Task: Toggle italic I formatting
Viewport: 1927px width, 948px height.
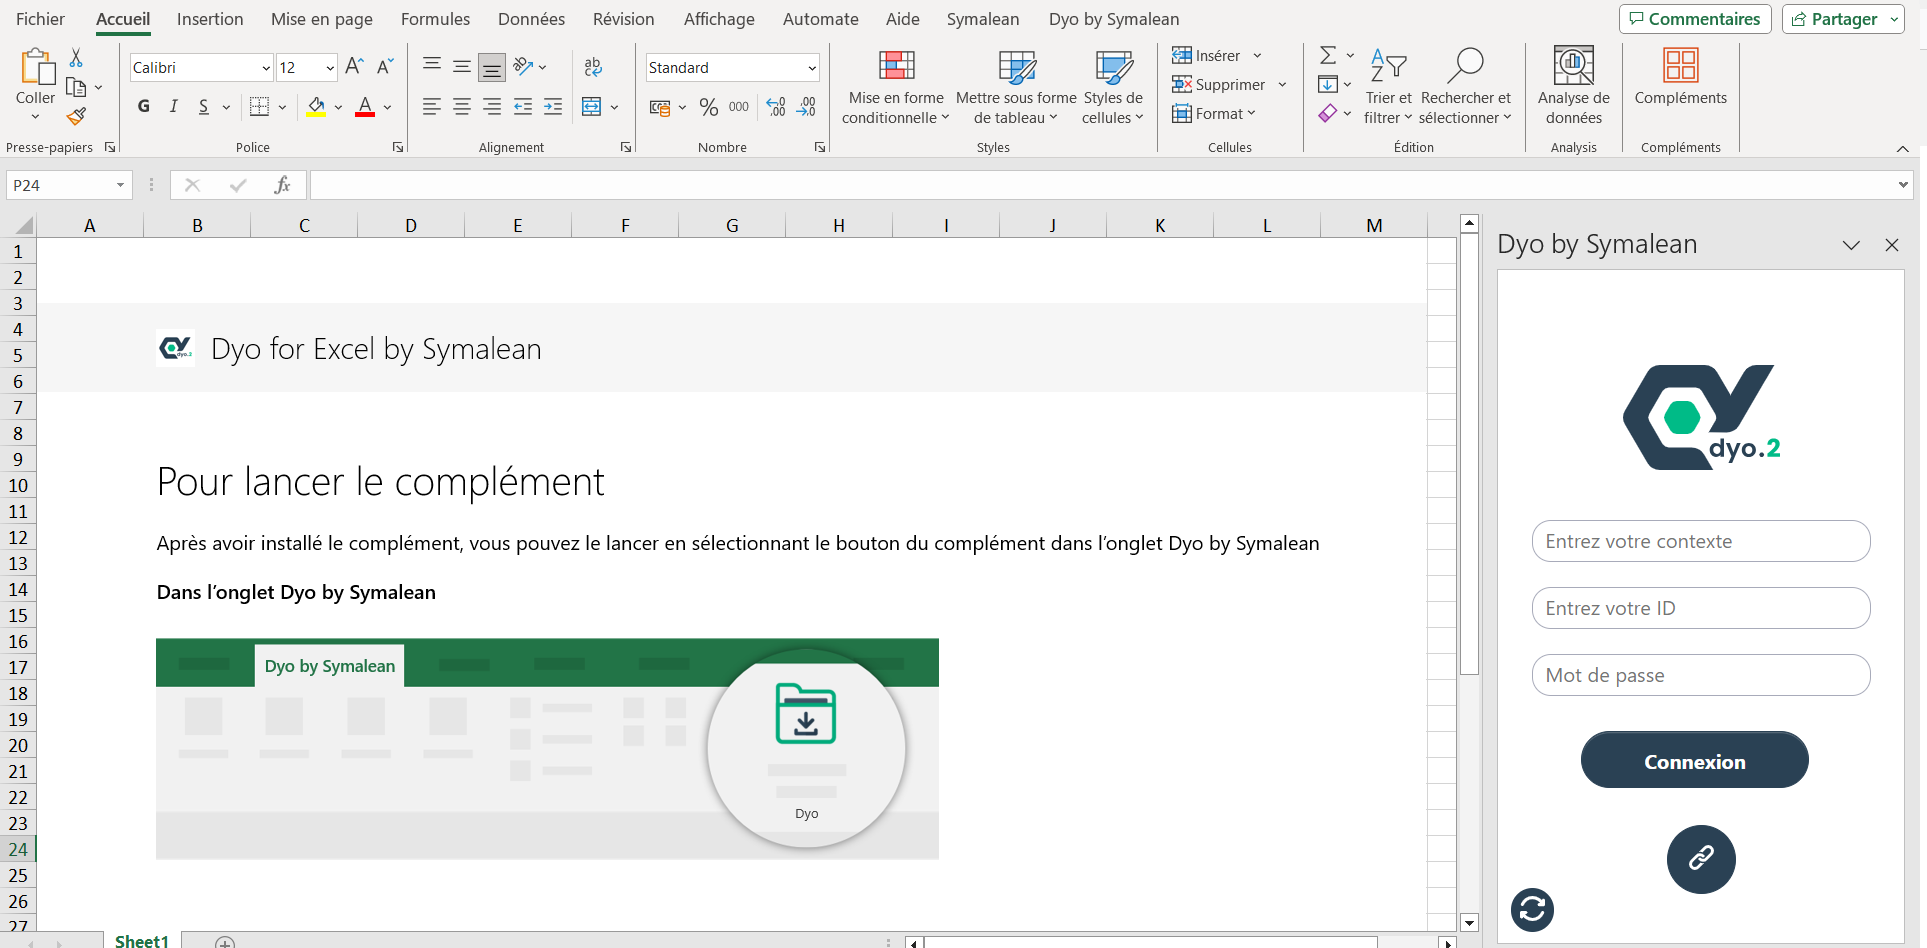Action: click(174, 107)
